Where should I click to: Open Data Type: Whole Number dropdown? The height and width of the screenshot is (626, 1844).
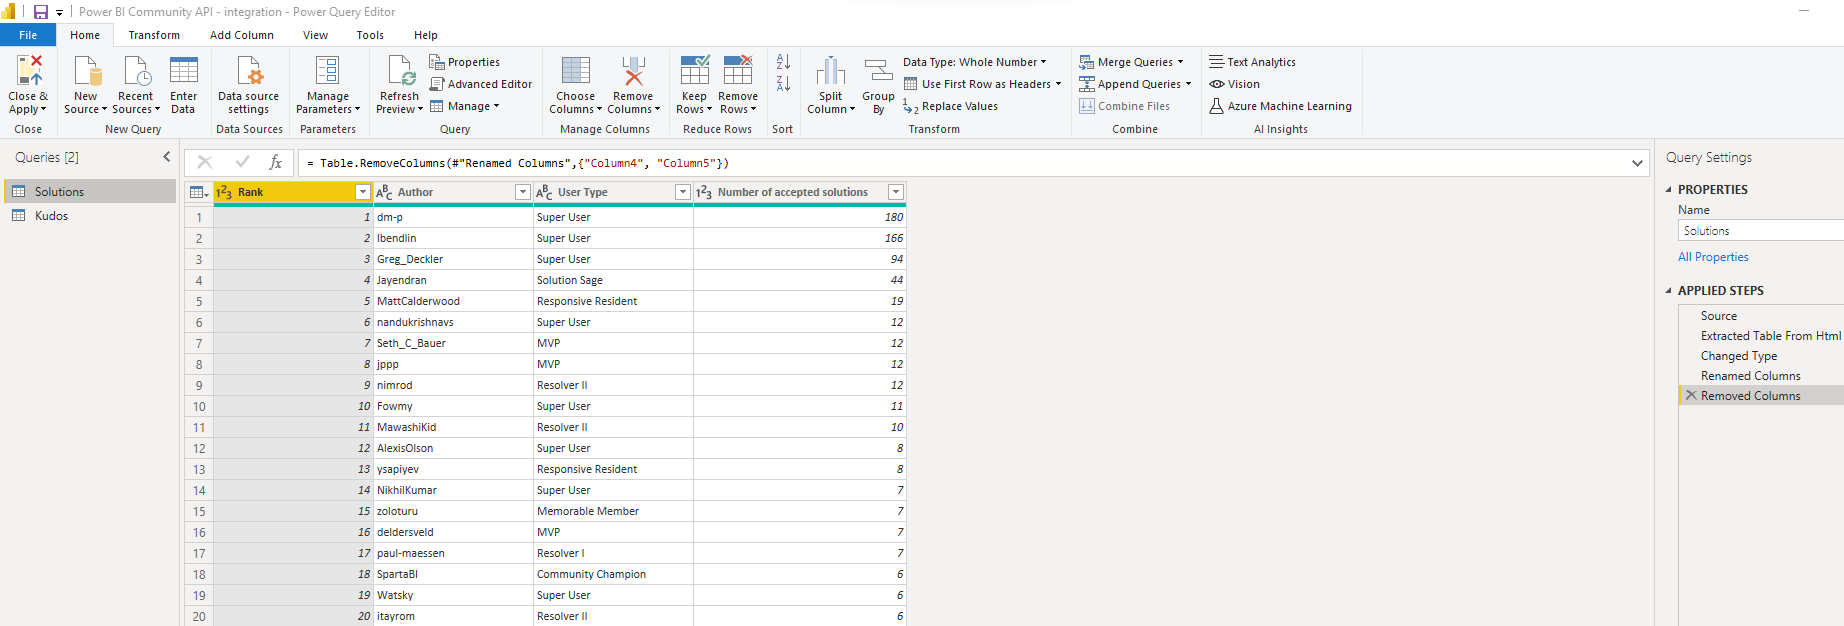[975, 62]
